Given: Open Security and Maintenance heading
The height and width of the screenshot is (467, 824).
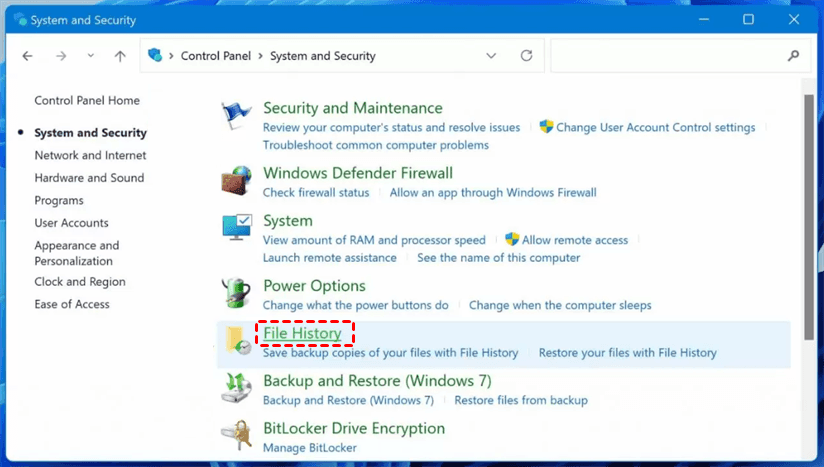Looking at the screenshot, I should pos(353,108).
